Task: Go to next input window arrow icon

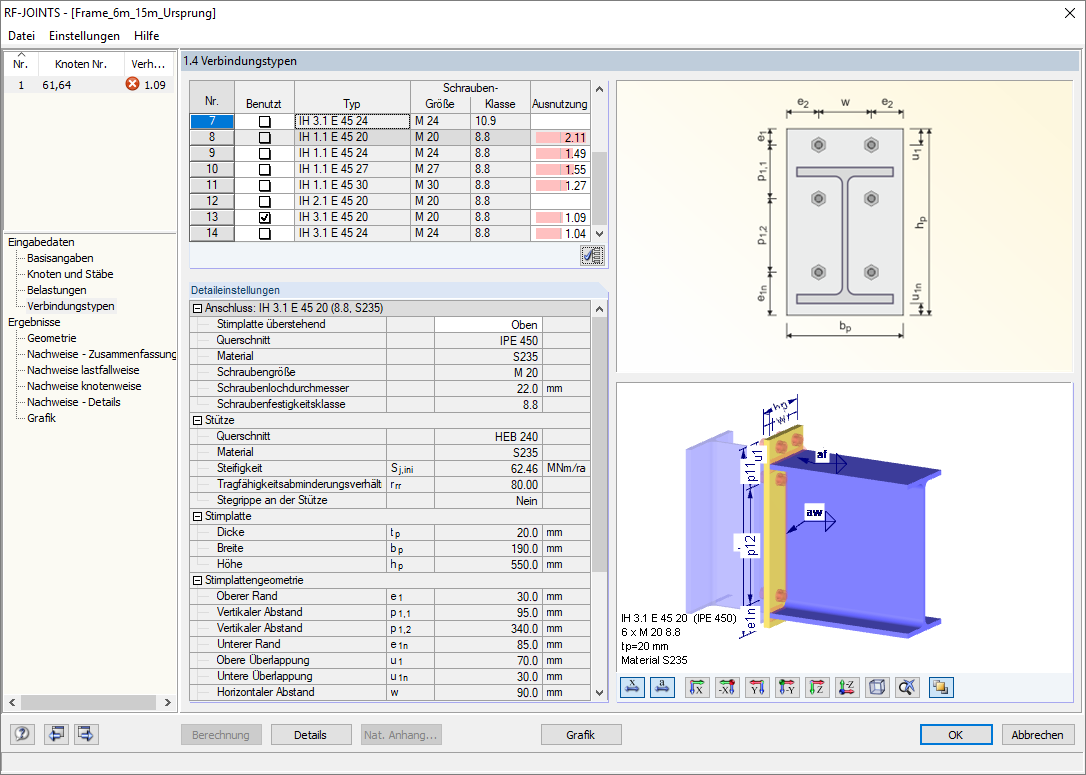Action: tap(86, 733)
